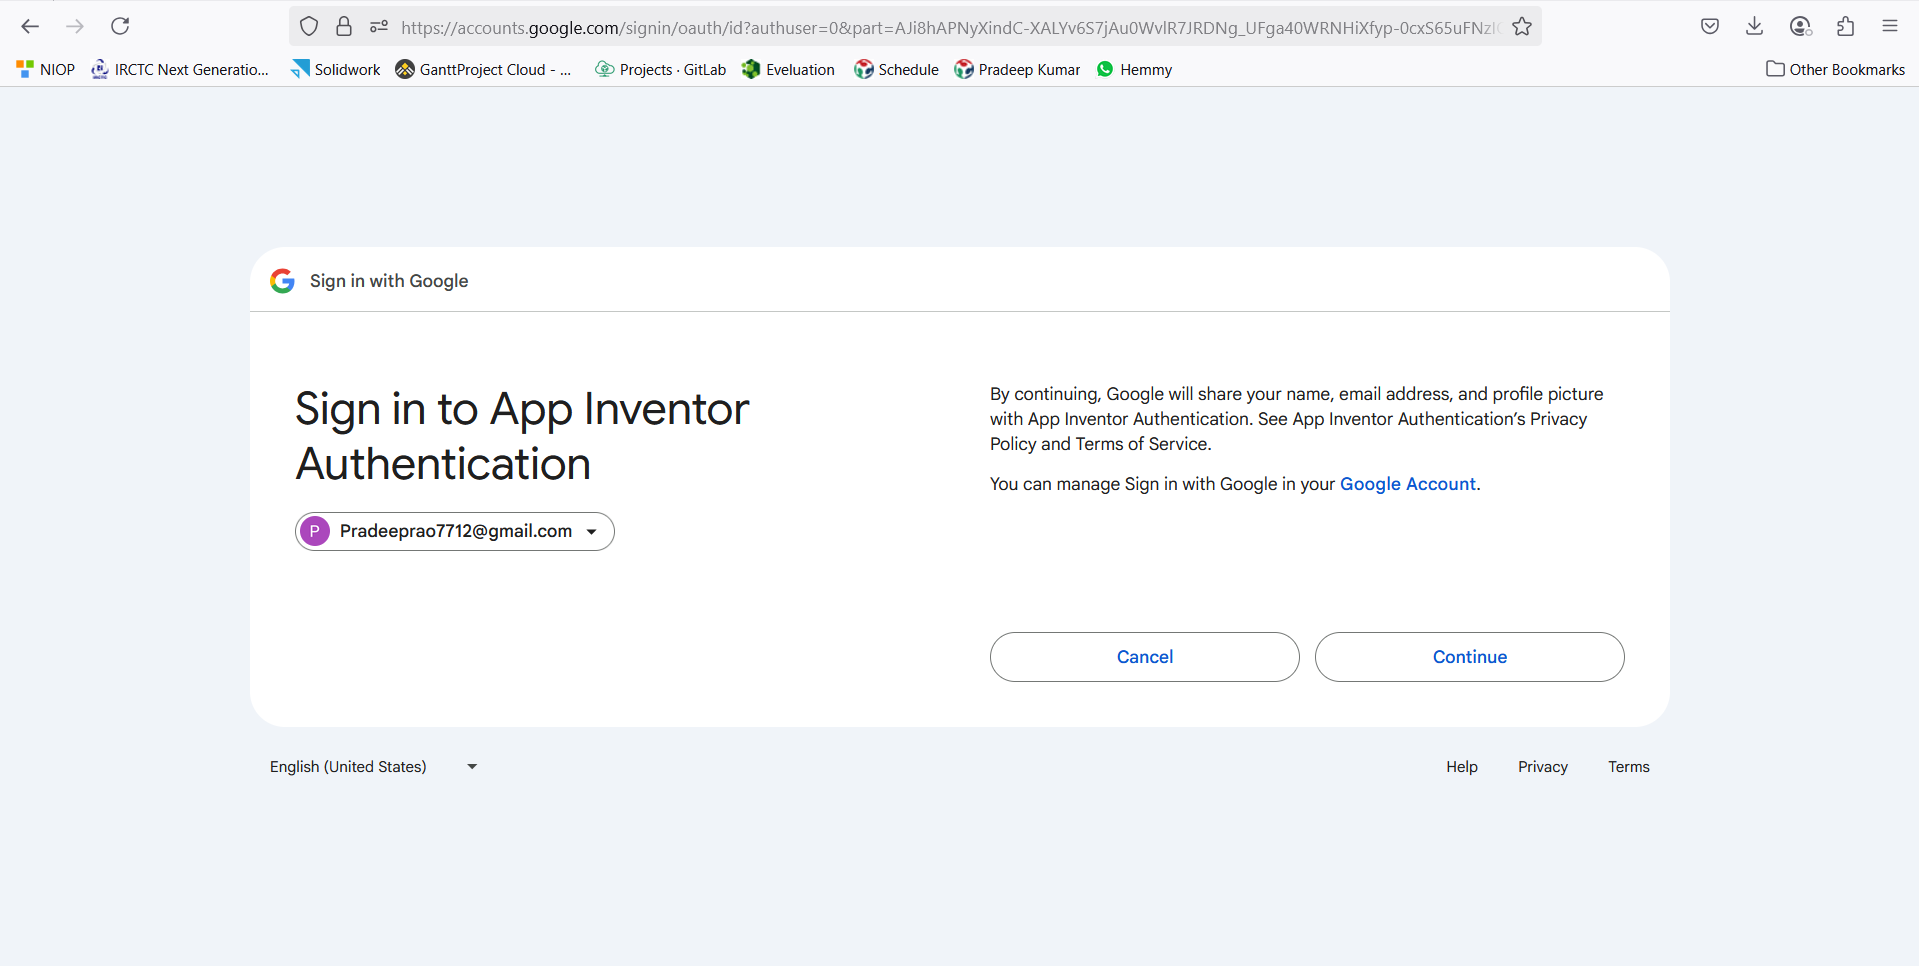Open Projects GitLab bookmark

pyautogui.click(x=661, y=69)
